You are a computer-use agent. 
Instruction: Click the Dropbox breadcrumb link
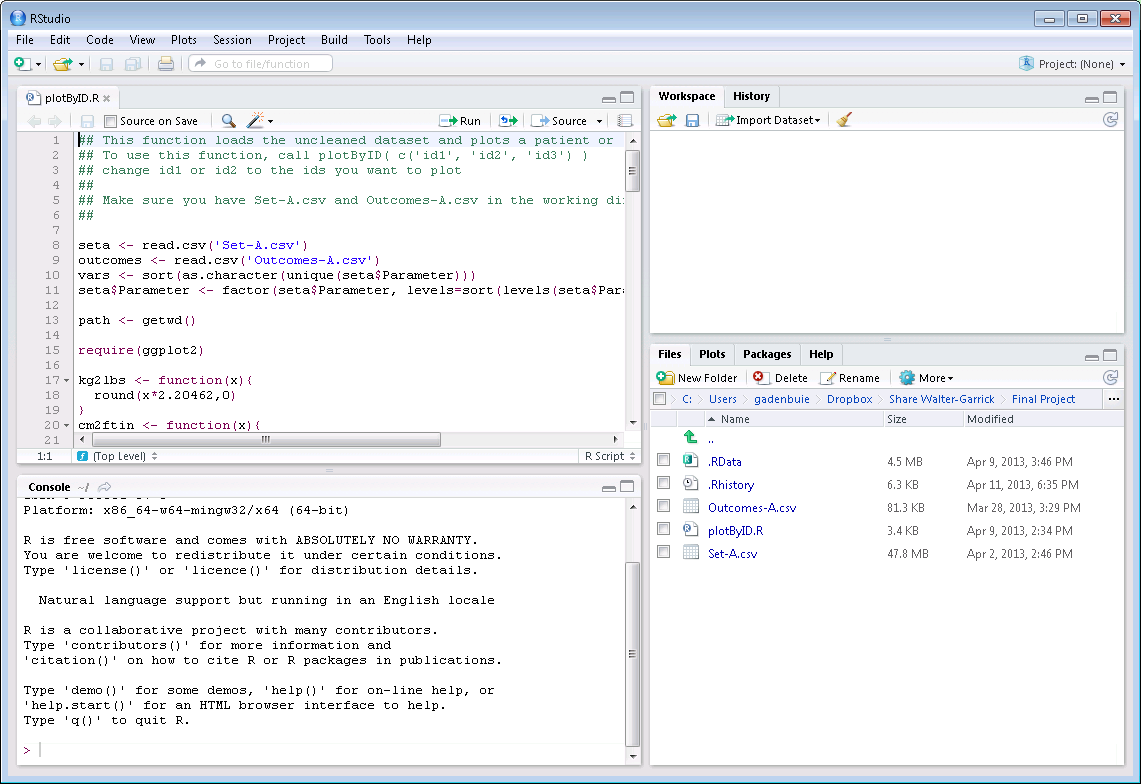(849, 399)
